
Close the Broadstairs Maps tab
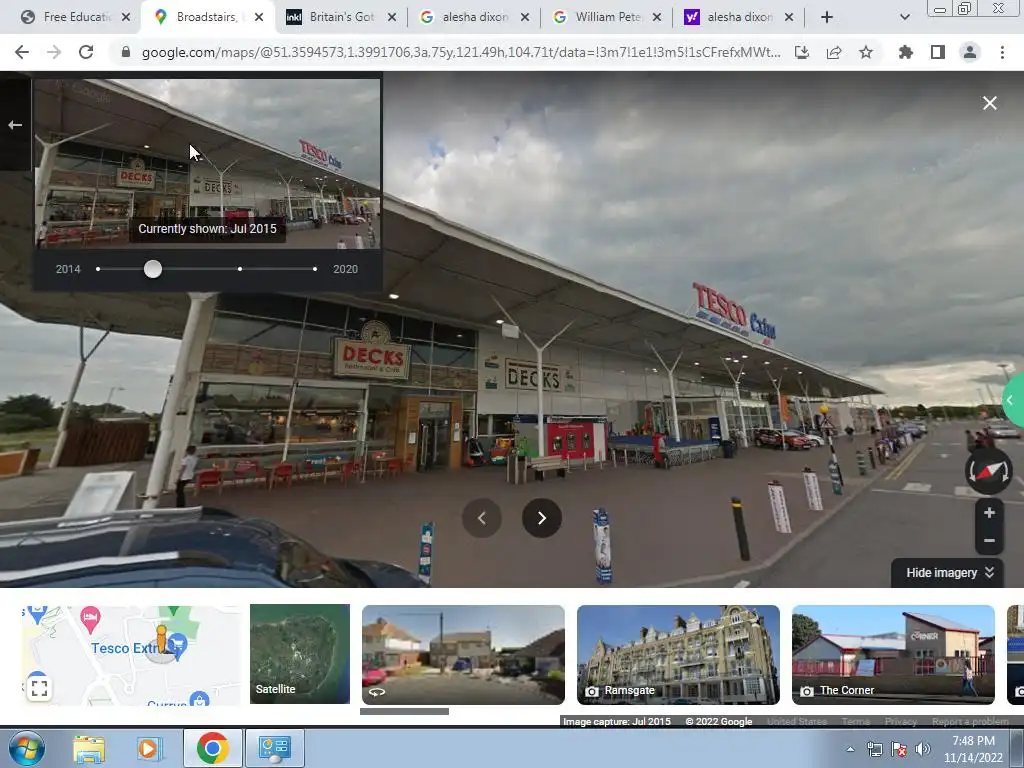pos(259,17)
